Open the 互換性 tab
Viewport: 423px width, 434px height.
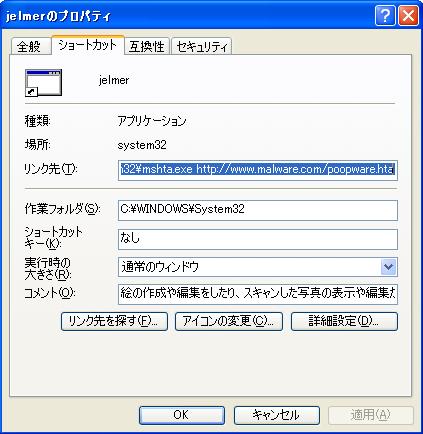[x=147, y=46]
